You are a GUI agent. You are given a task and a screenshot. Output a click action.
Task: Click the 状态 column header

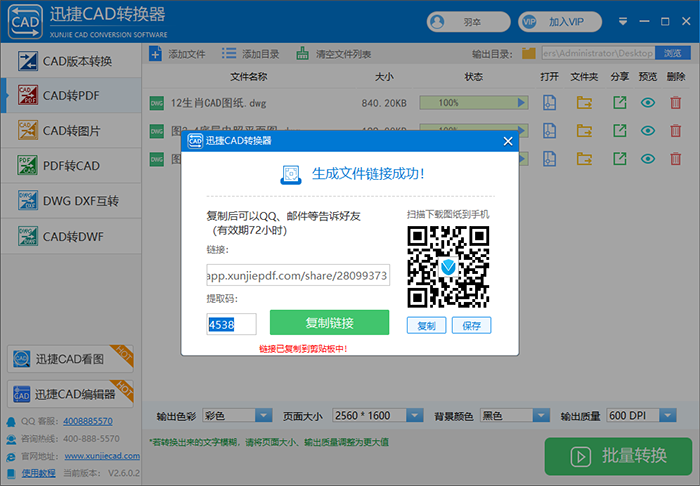474,77
